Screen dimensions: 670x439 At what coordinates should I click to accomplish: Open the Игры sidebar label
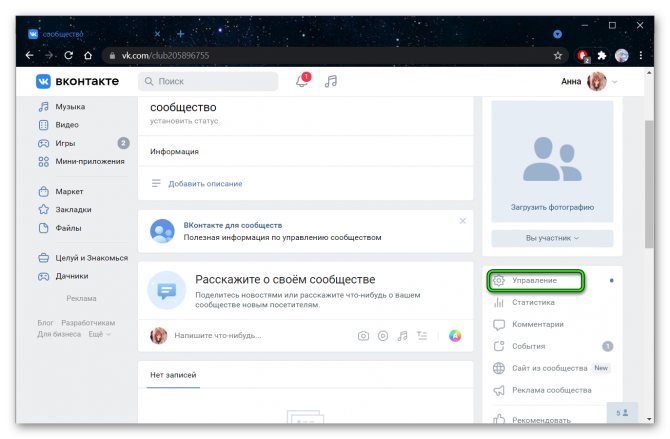[65, 143]
